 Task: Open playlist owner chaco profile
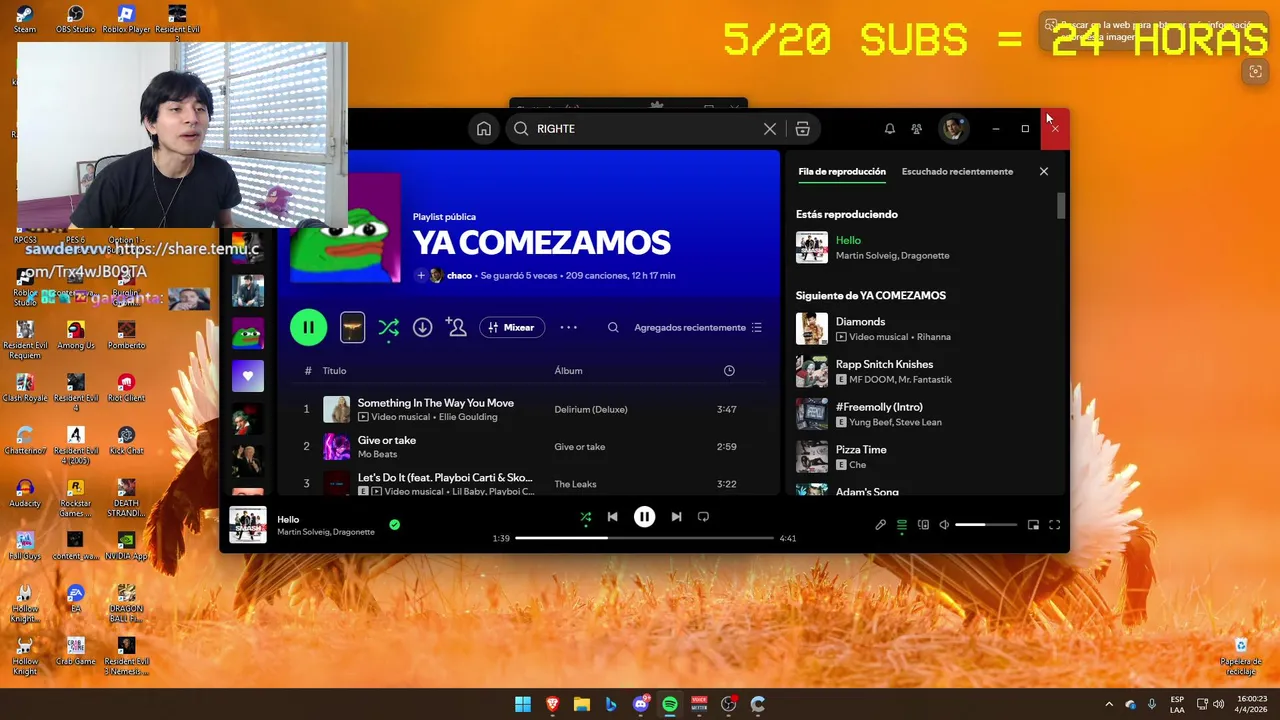[x=459, y=275]
